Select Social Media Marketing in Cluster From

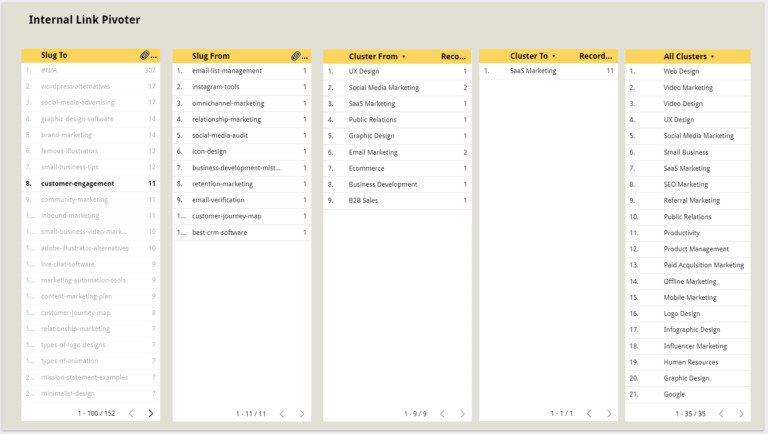pyautogui.click(x=397, y=88)
